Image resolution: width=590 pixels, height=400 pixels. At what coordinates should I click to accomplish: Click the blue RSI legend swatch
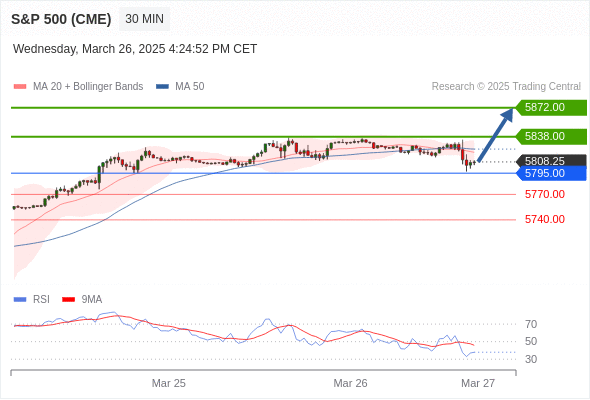pyautogui.click(x=20, y=300)
